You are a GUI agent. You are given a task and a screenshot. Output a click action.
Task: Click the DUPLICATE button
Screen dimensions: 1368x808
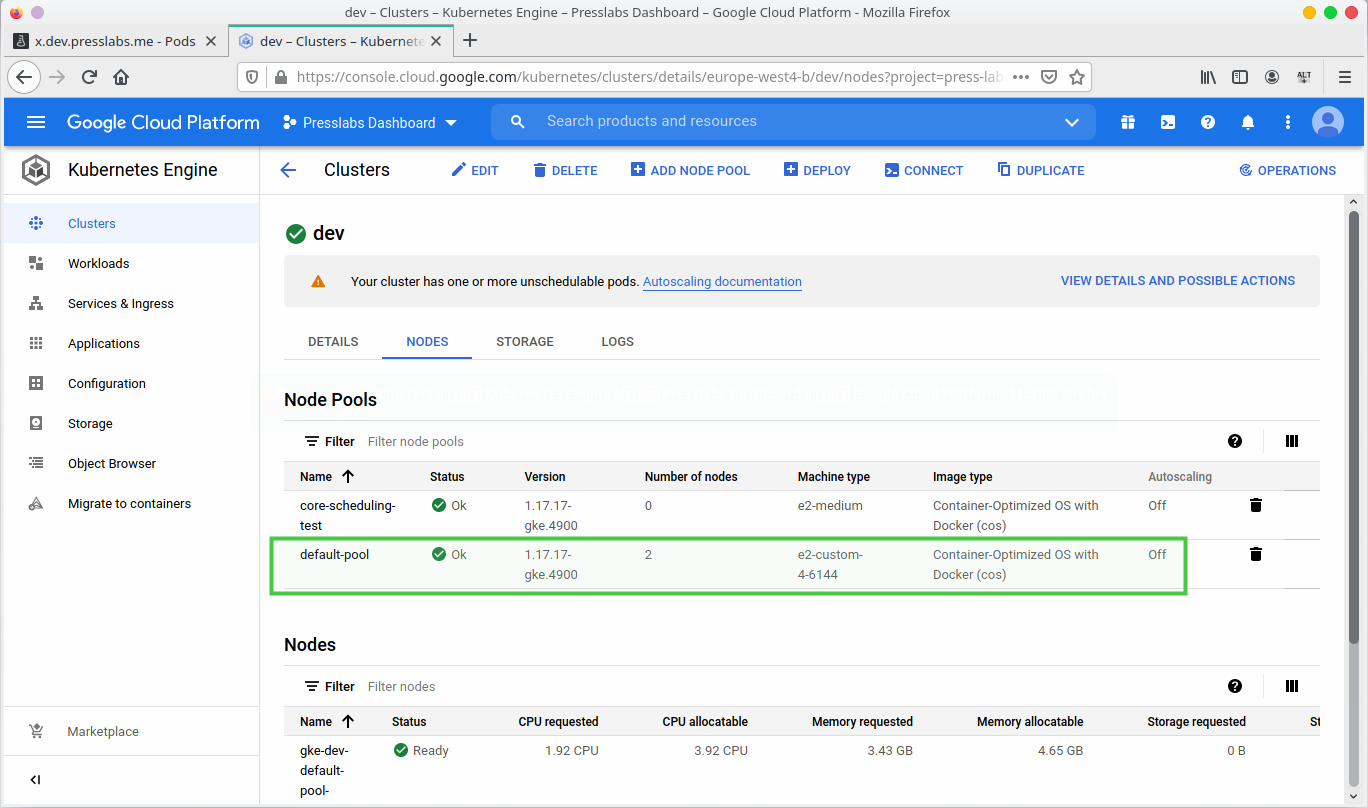(1041, 170)
